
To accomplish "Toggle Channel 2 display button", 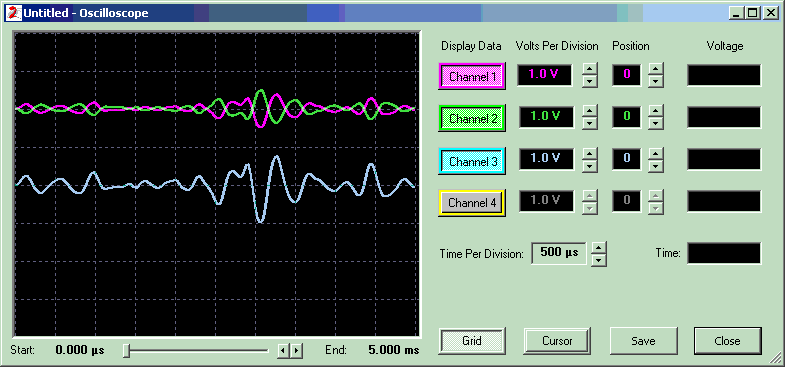I will pyautogui.click(x=472, y=118).
